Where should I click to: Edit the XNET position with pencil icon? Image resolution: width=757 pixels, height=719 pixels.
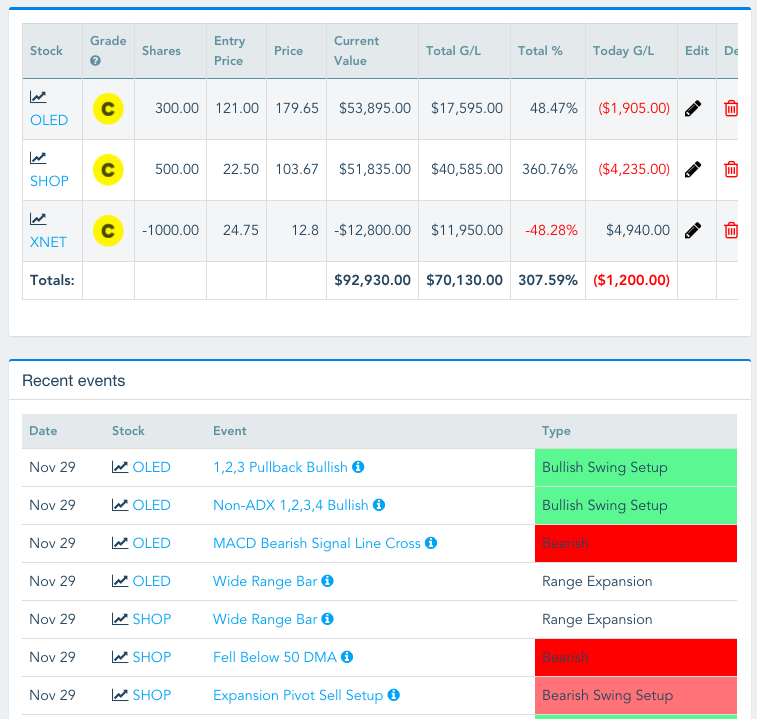click(693, 230)
